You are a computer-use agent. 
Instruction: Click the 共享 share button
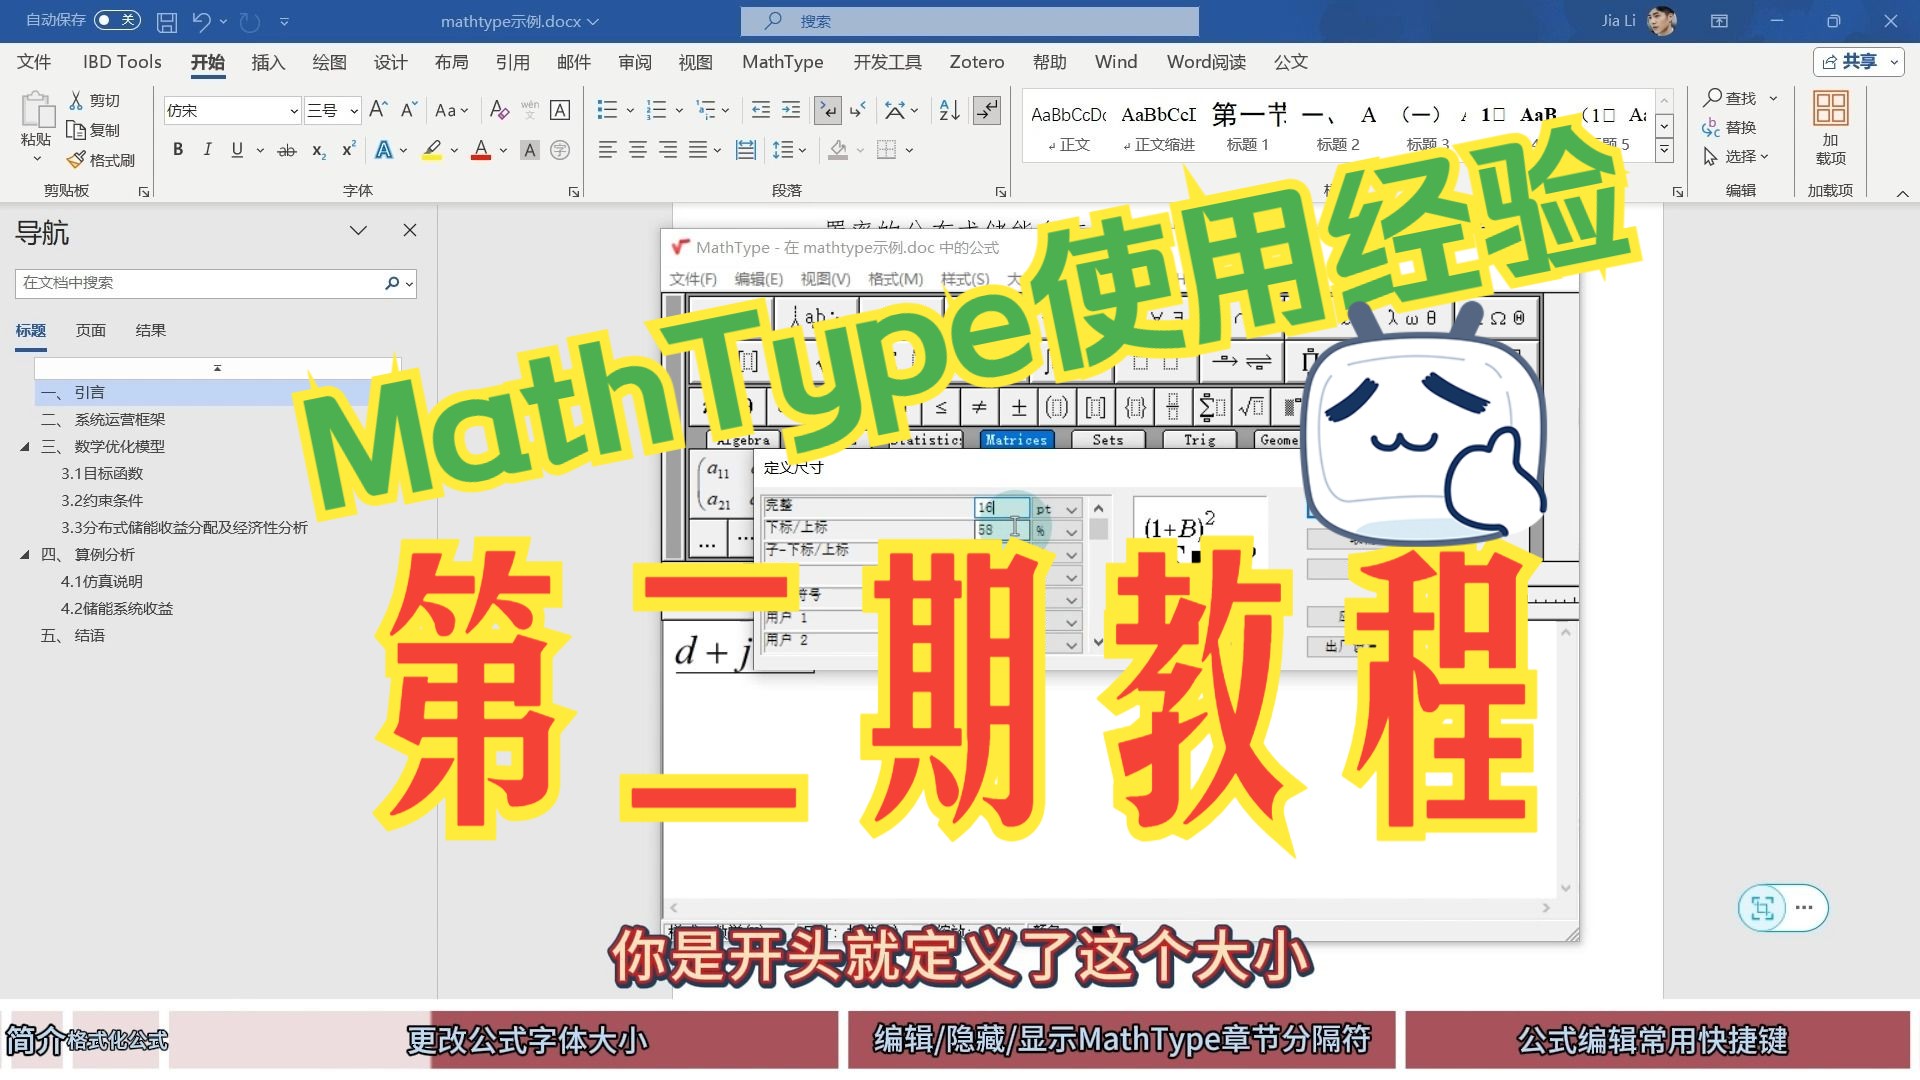[1858, 62]
